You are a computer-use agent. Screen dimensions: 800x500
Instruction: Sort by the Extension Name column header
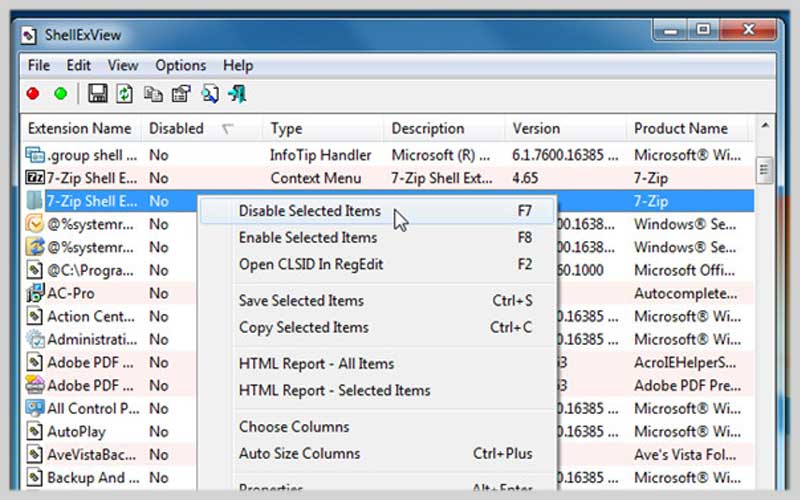coord(80,129)
